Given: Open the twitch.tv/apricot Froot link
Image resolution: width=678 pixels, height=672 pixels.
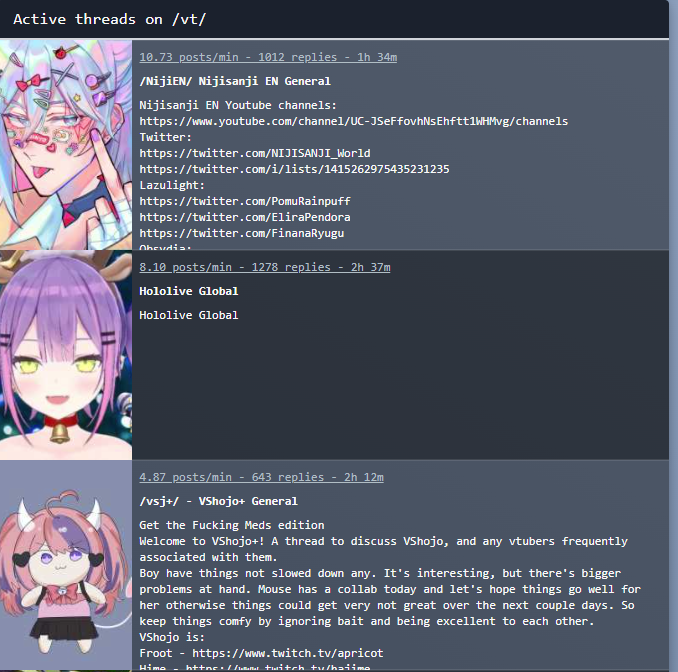Looking at the screenshot, I should coord(288,653).
